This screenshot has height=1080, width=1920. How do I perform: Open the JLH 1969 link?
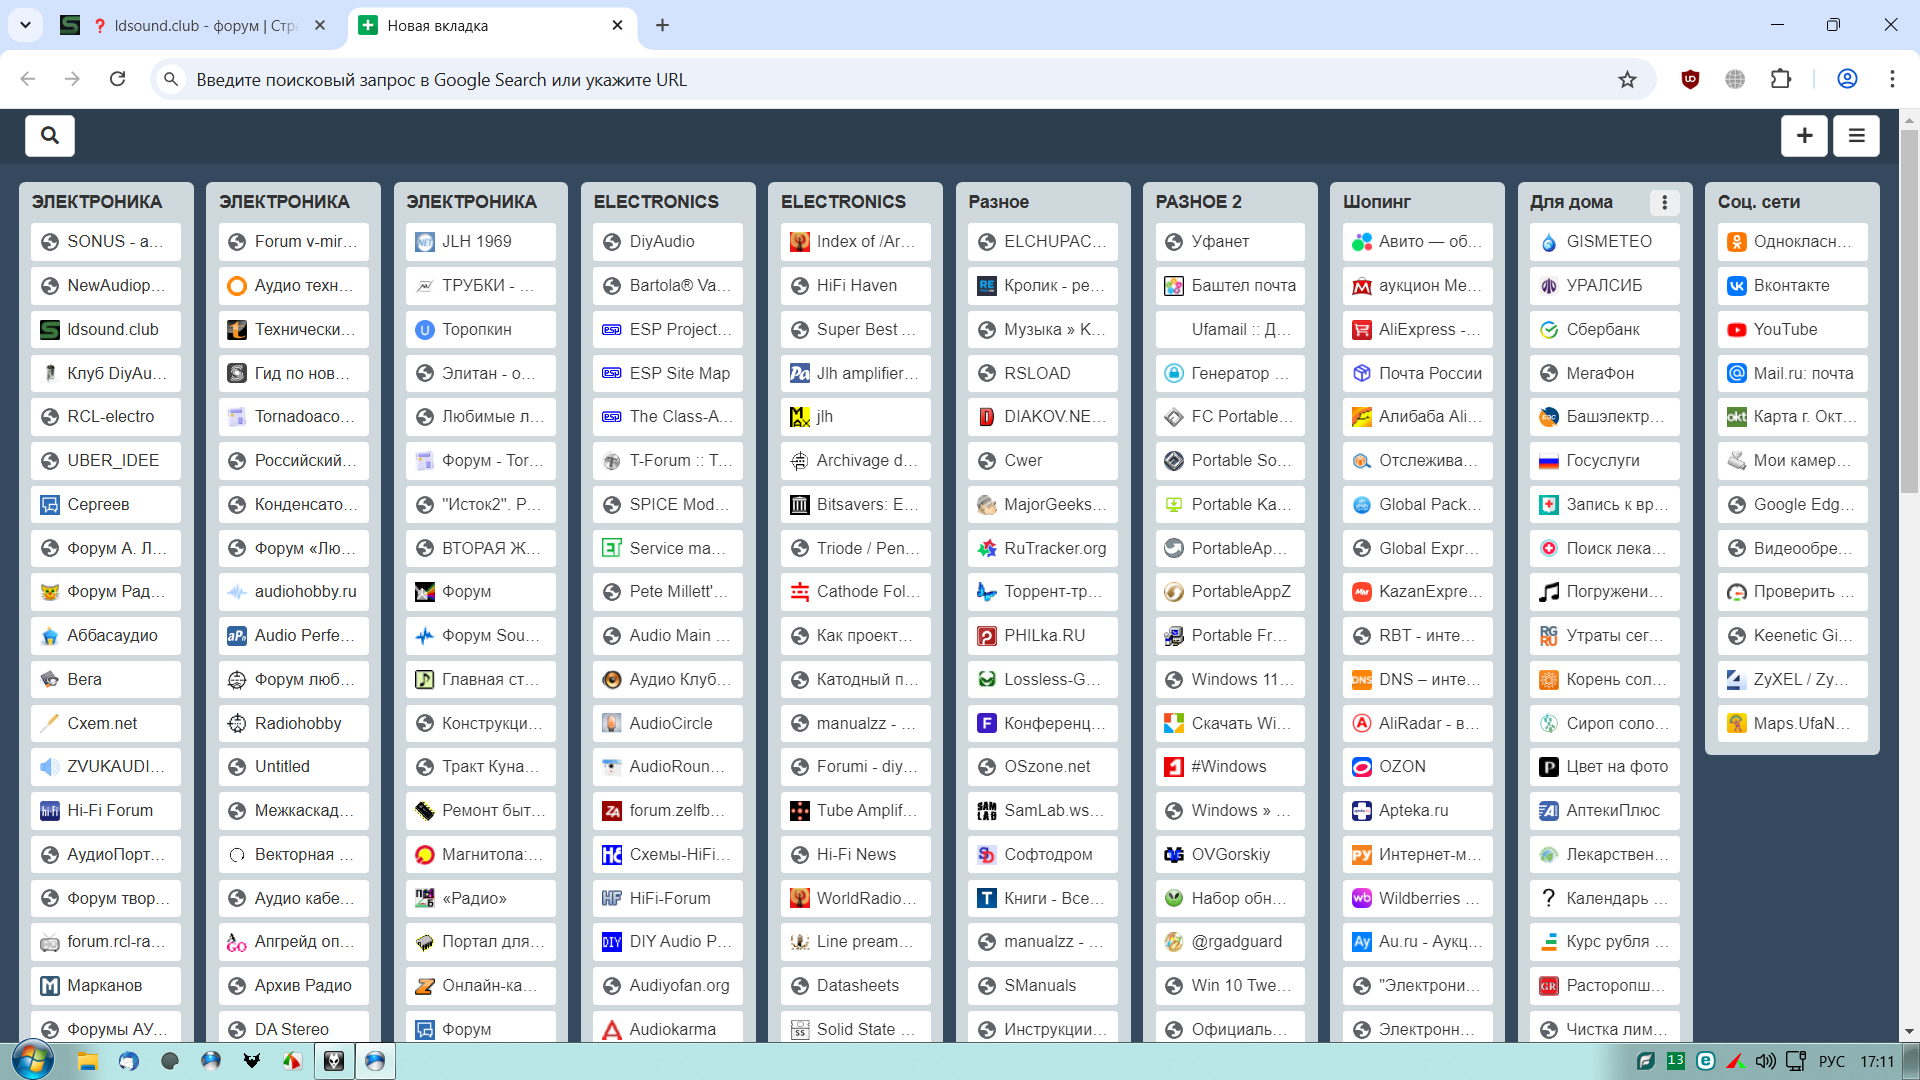481,242
